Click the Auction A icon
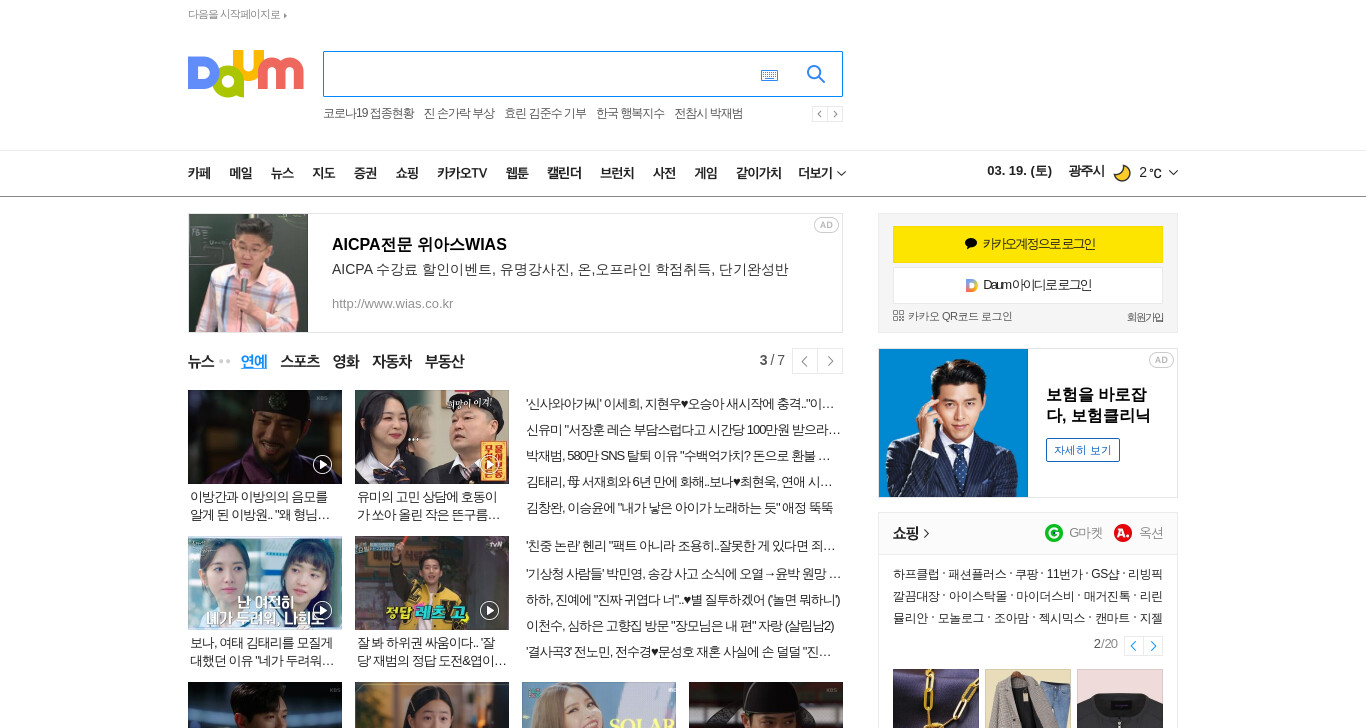Image resolution: width=1366 pixels, height=728 pixels. [1123, 533]
